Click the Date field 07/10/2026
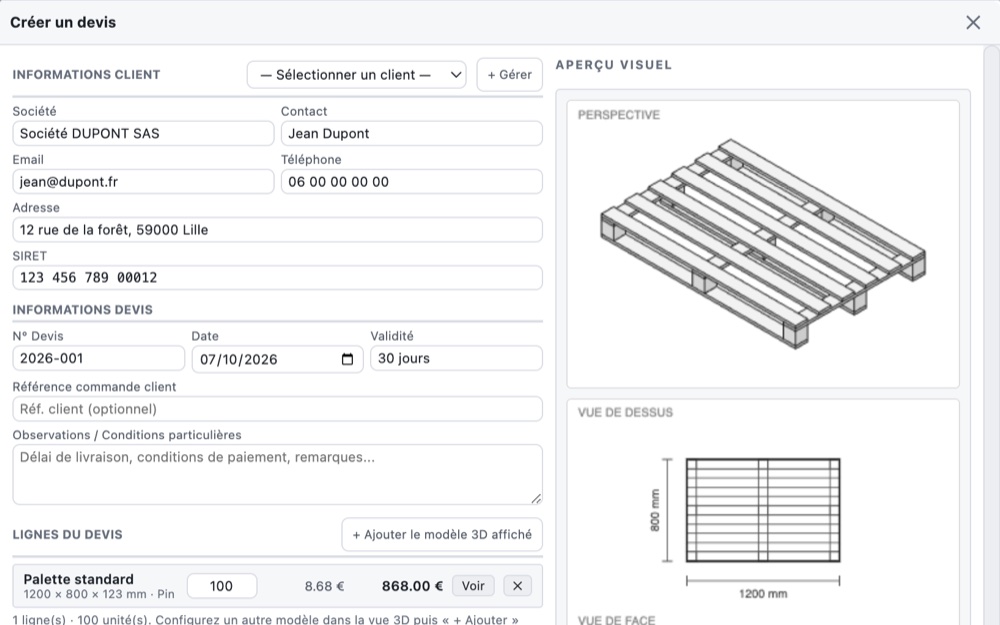The image size is (1000, 625). click(x=277, y=359)
